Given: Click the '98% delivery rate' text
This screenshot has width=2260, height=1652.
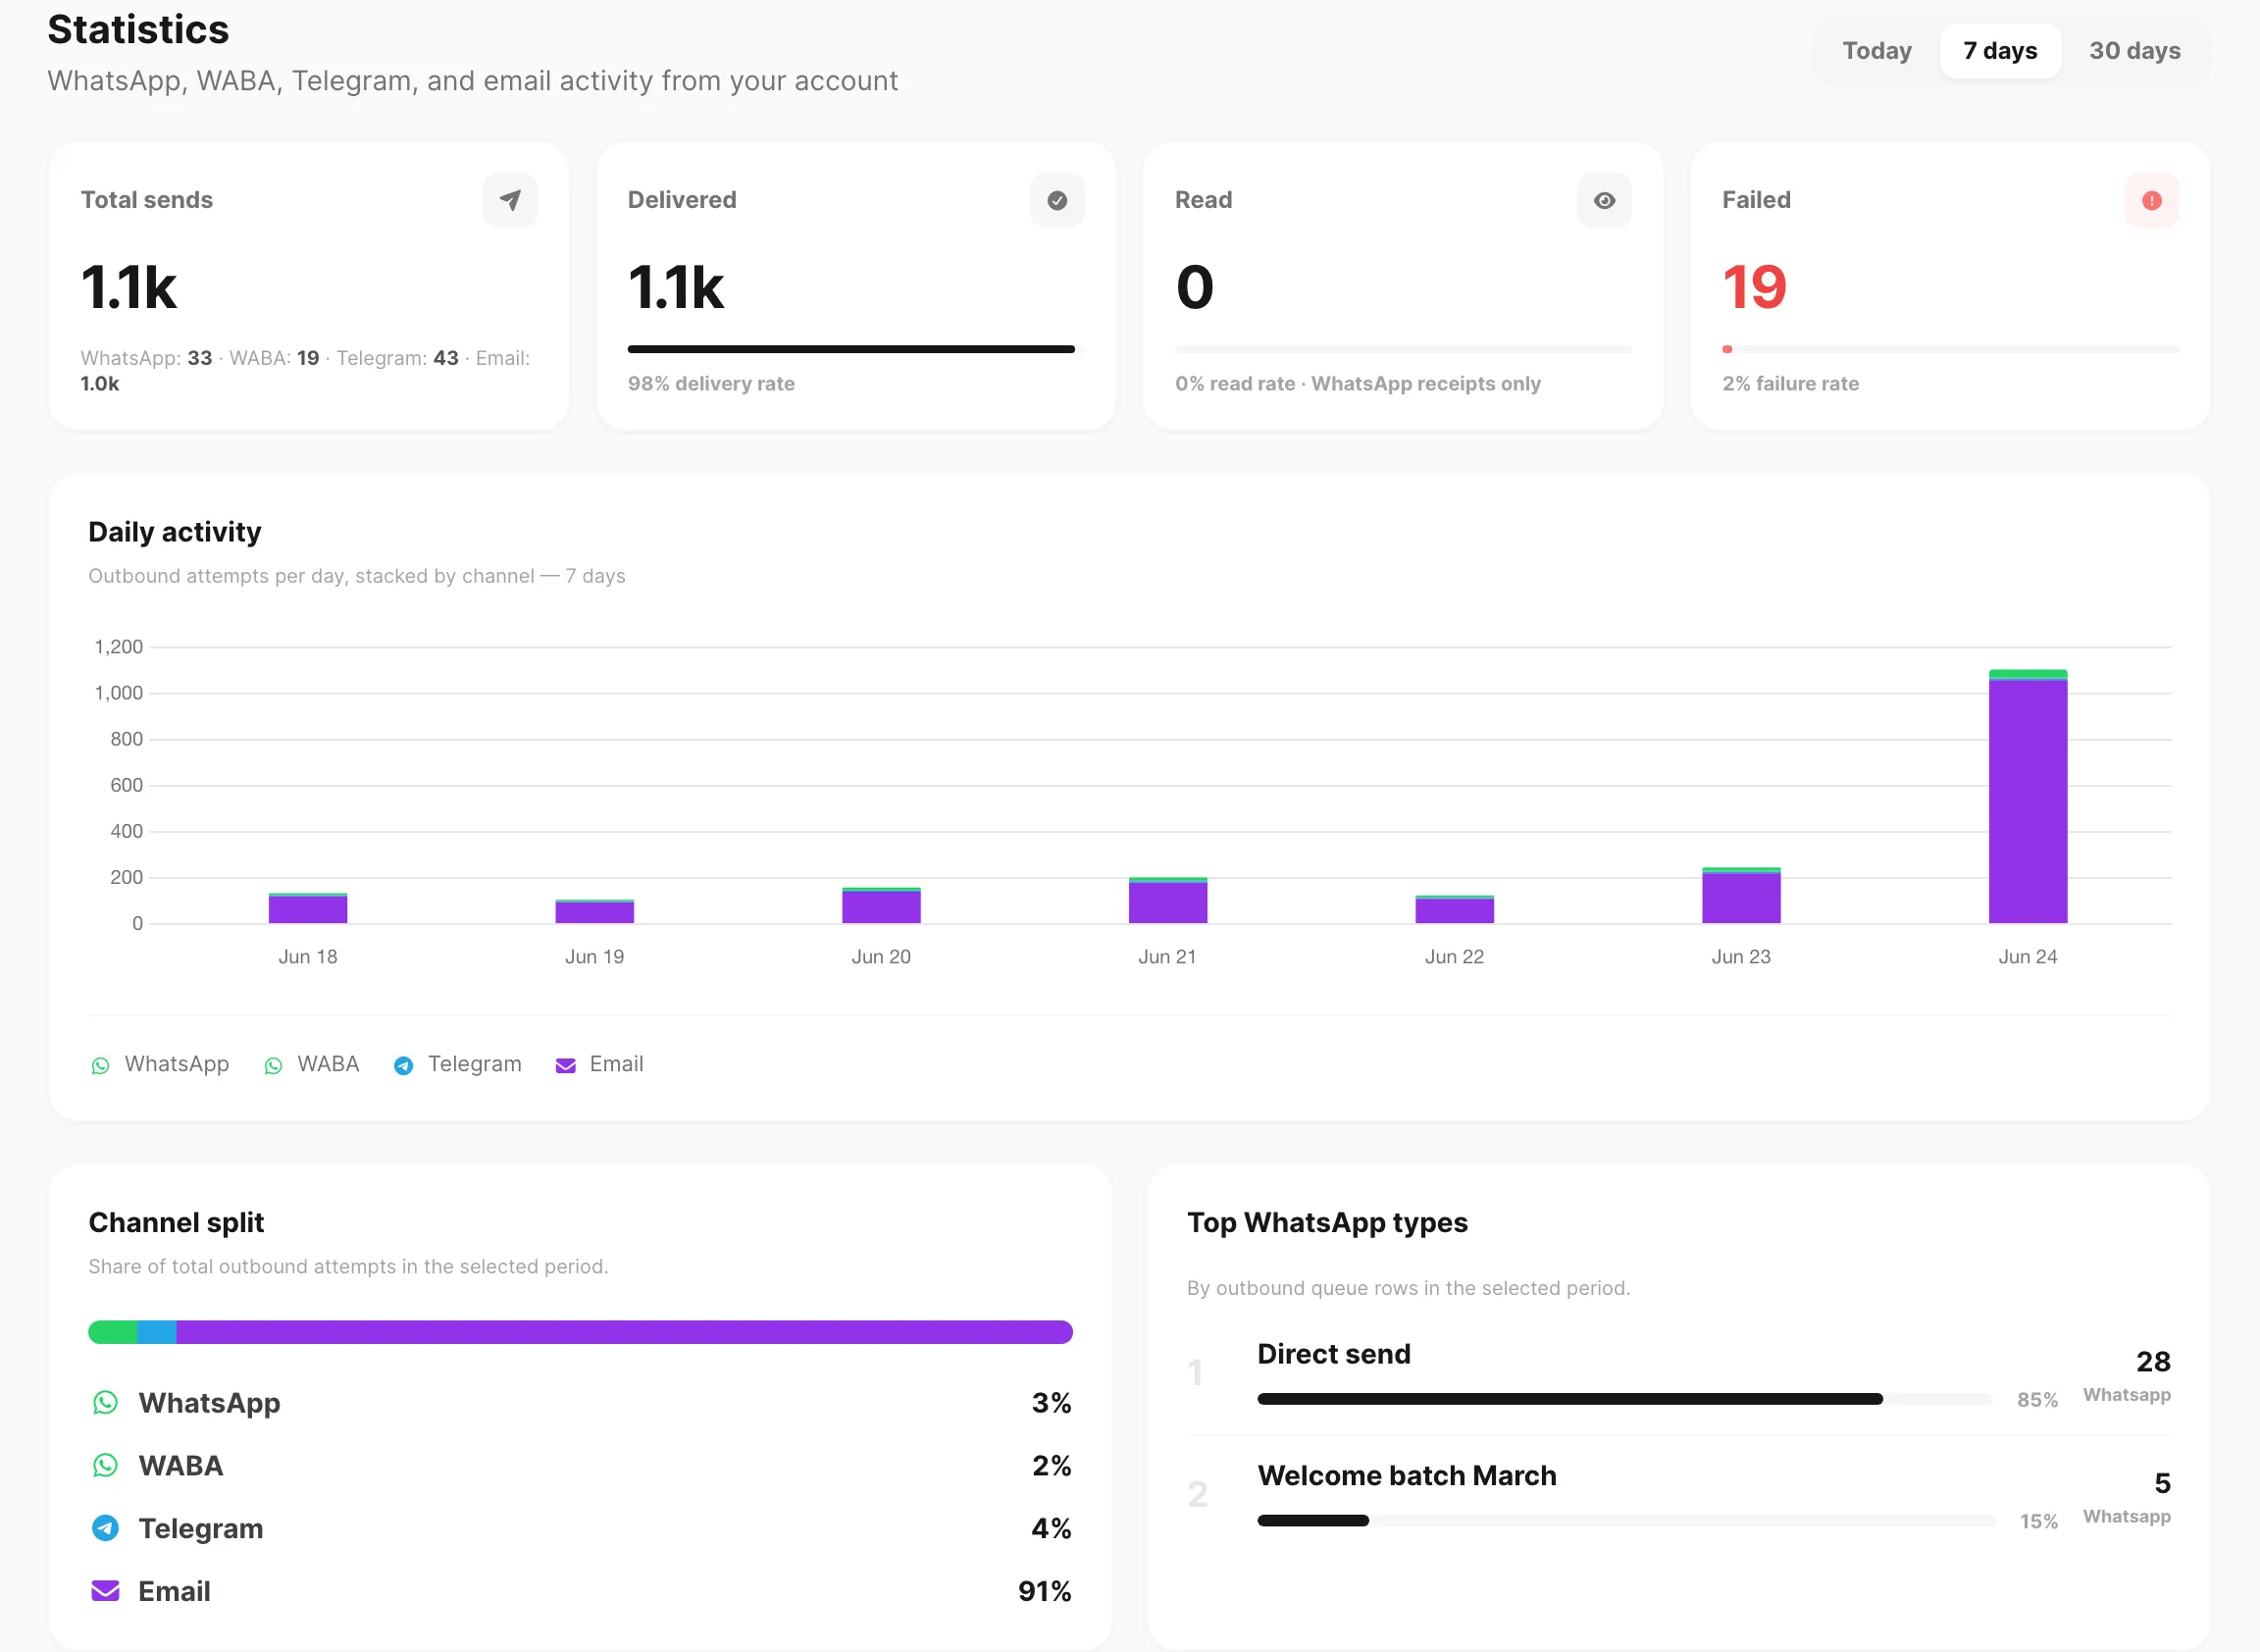Looking at the screenshot, I should tap(711, 384).
